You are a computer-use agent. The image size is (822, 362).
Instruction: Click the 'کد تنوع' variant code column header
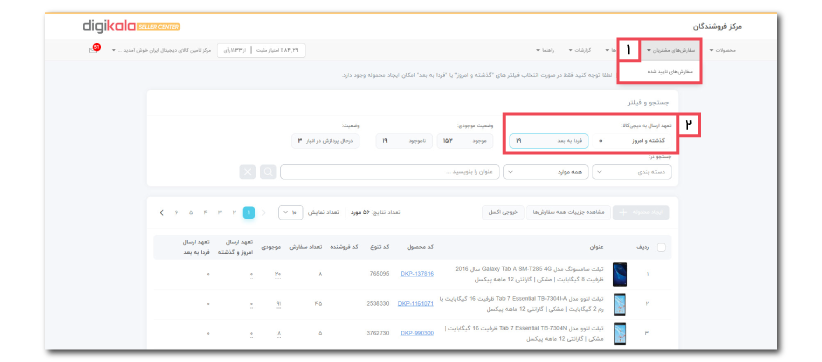[x=381, y=247]
